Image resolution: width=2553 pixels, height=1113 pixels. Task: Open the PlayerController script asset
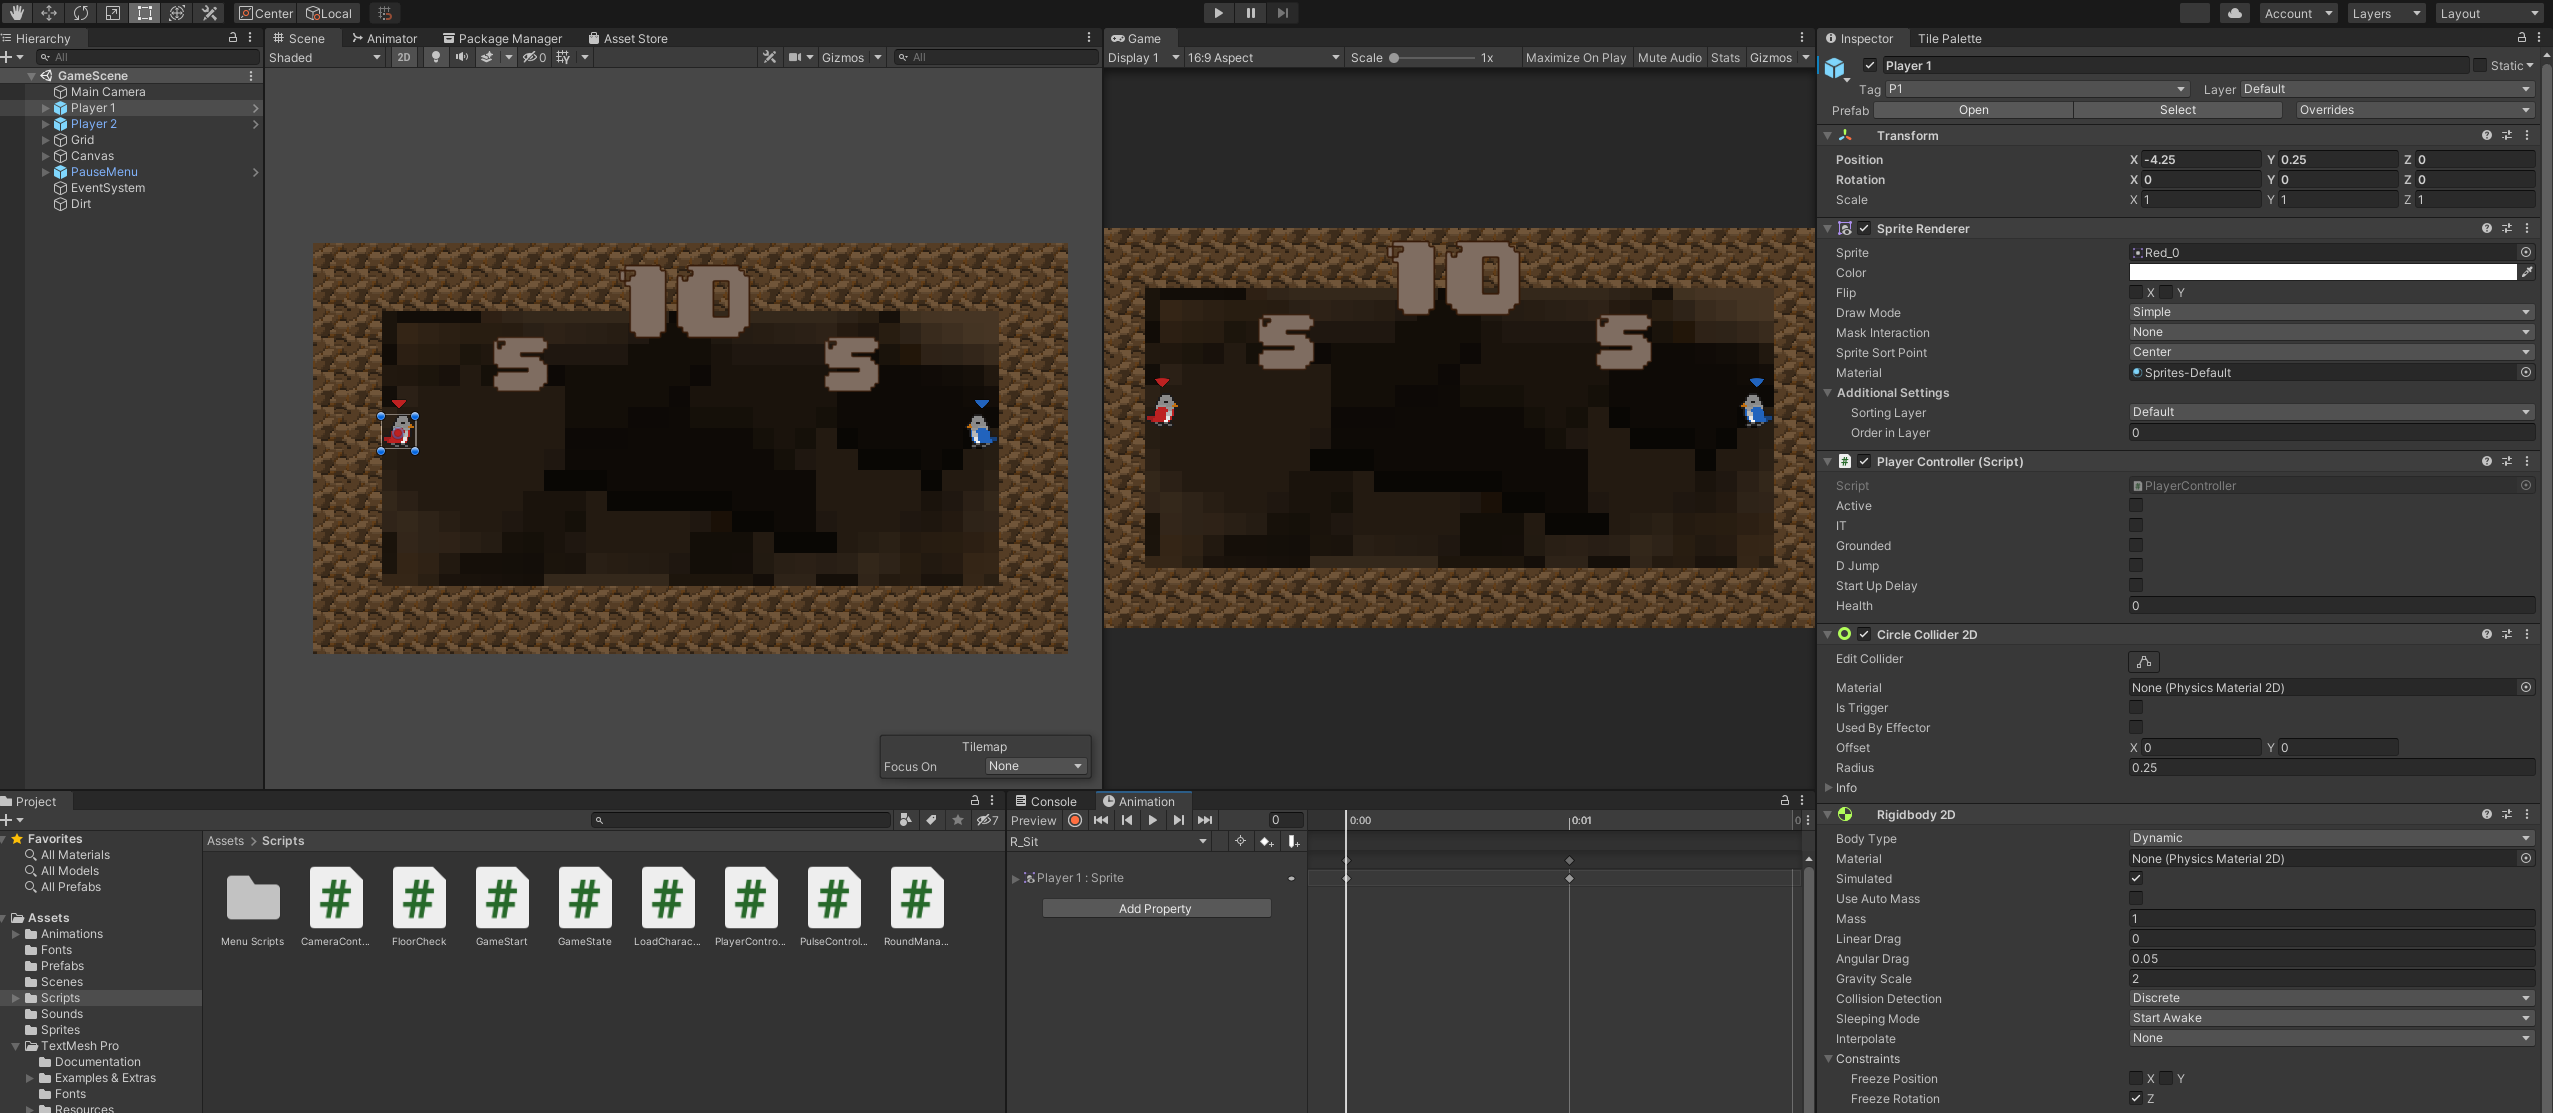click(750, 900)
